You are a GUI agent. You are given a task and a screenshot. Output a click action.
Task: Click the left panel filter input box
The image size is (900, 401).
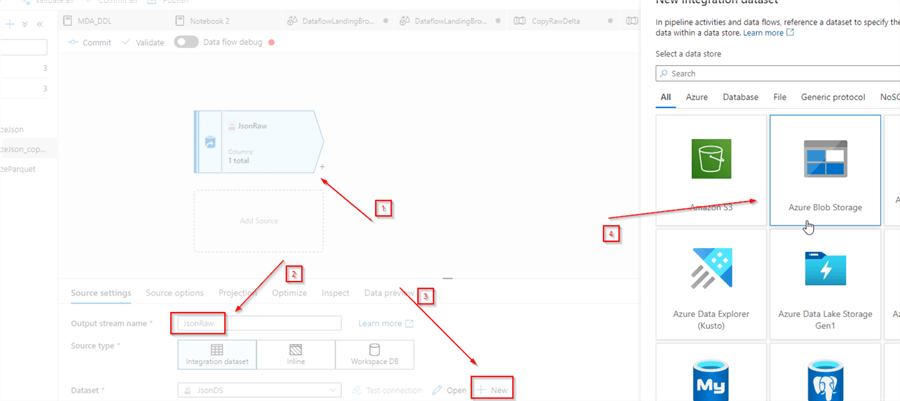point(24,47)
